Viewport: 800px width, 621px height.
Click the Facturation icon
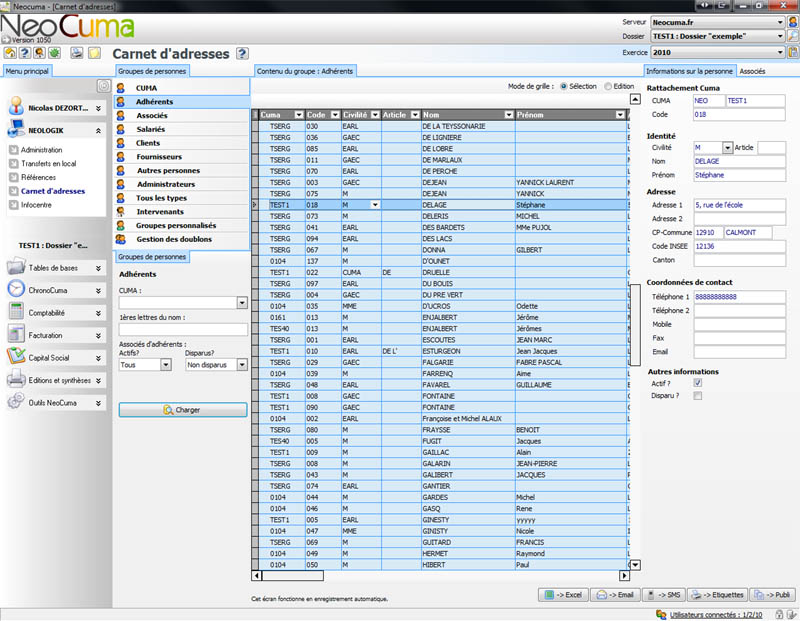pos(16,334)
